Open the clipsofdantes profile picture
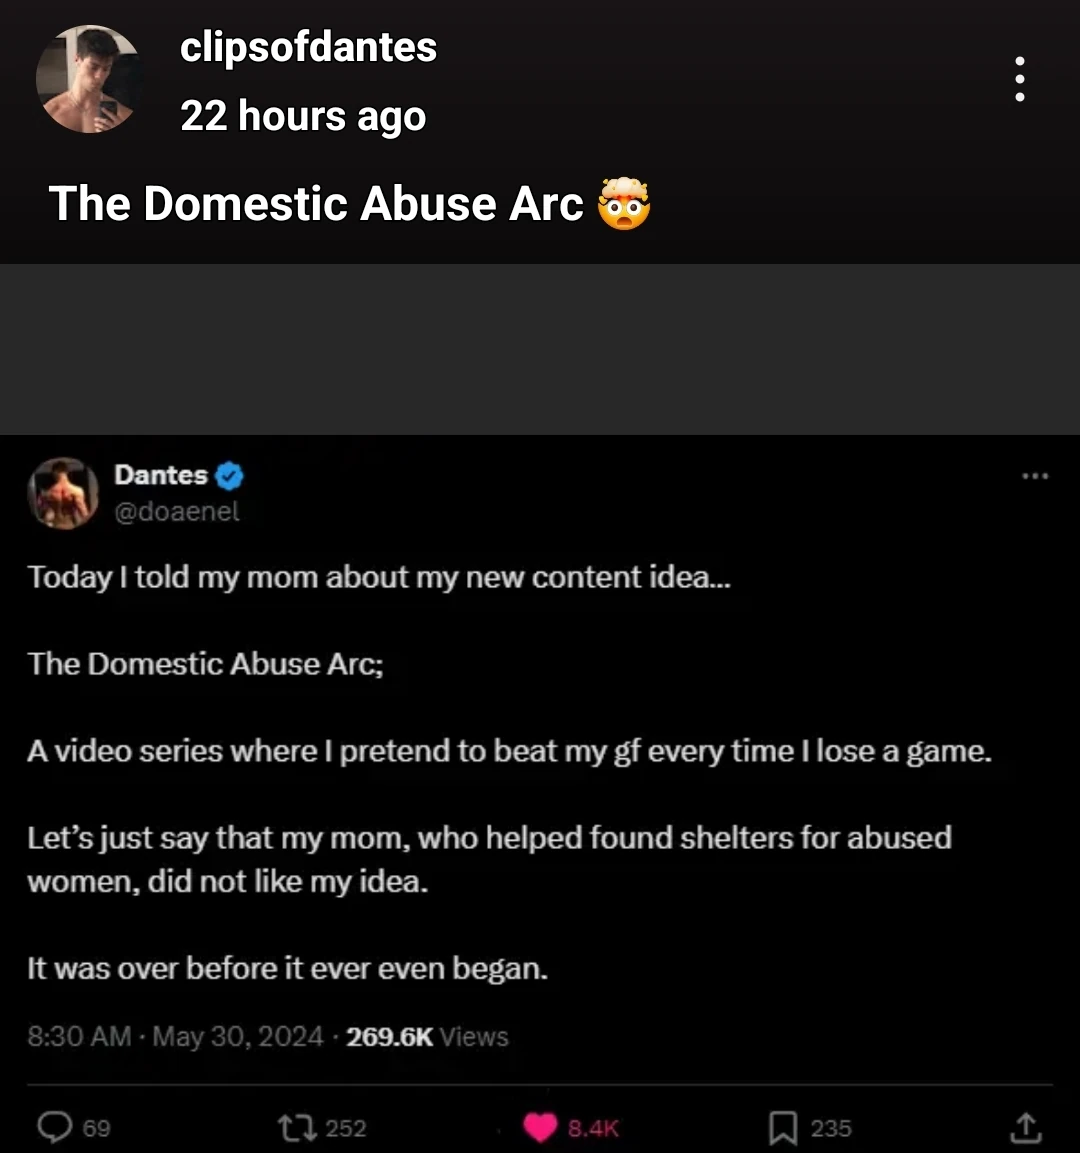1080x1153 pixels. point(88,80)
